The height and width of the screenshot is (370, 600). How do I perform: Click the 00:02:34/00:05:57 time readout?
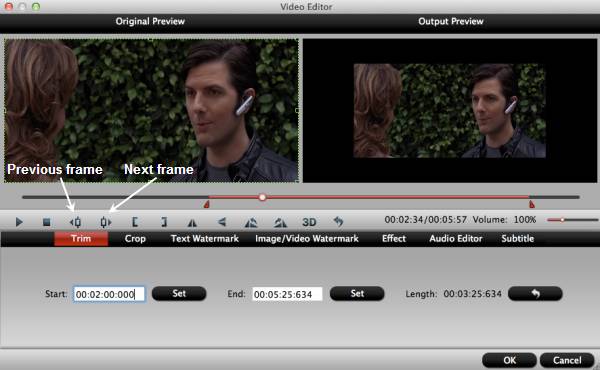click(x=426, y=220)
